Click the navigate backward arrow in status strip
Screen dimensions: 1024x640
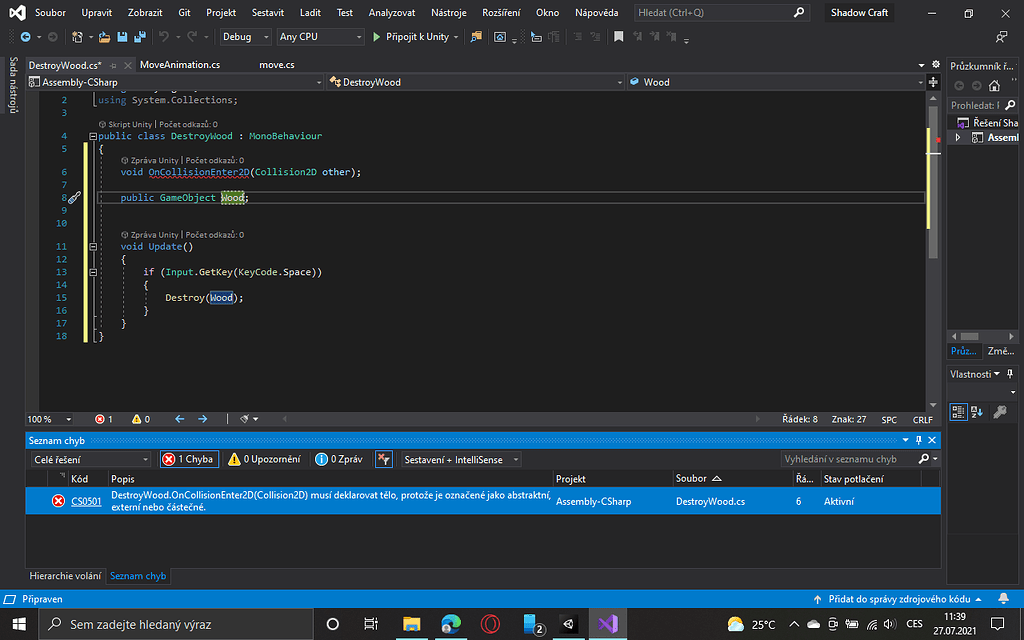(x=180, y=419)
